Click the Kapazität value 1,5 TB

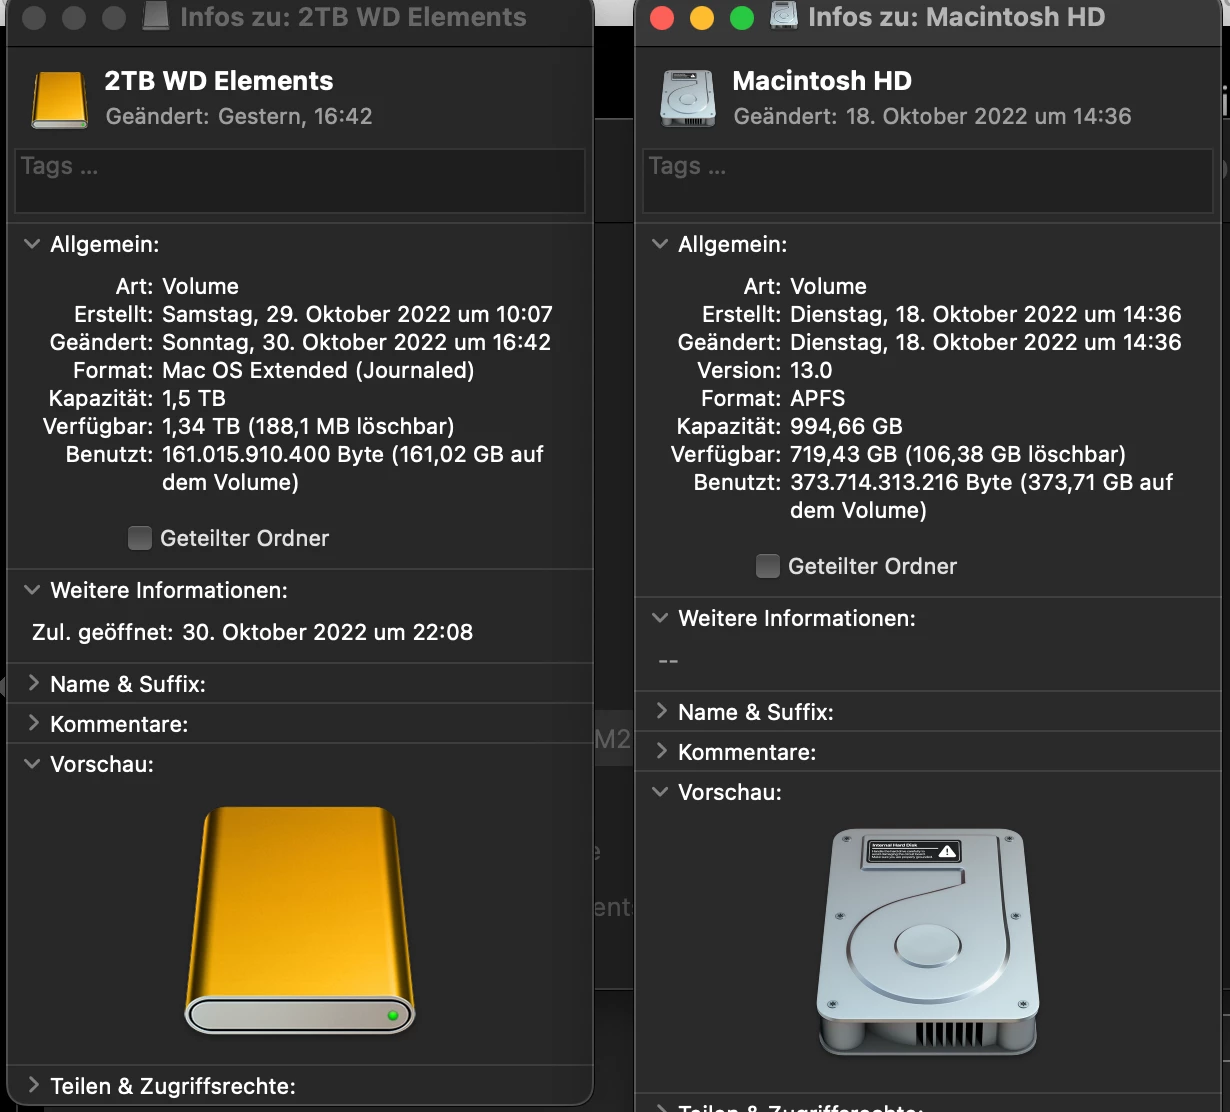pos(194,398)
